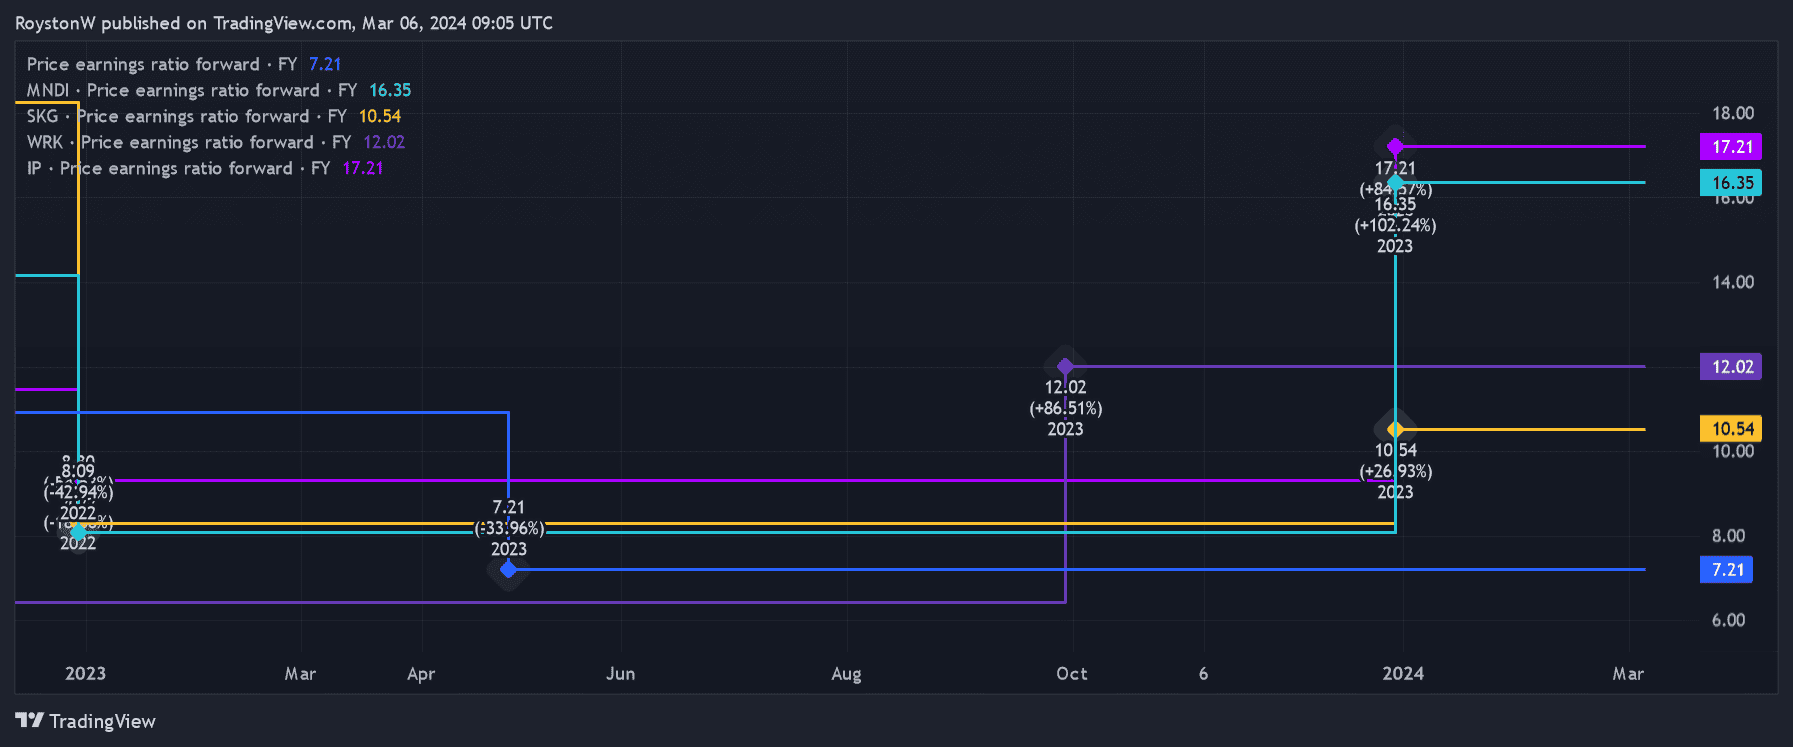This screenshot has height=747, width=1793.
Task: Select the purple 12.02 price tag
Action: [x=1731, y=367]
